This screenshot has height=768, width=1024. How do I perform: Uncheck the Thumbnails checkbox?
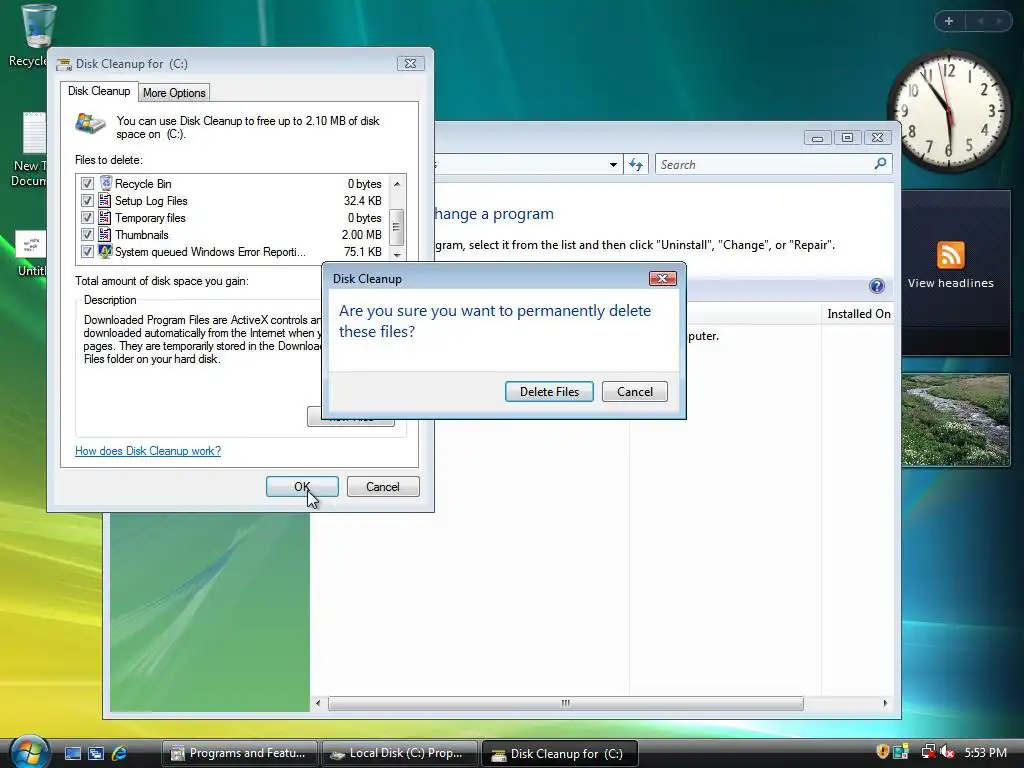[88, 234]
